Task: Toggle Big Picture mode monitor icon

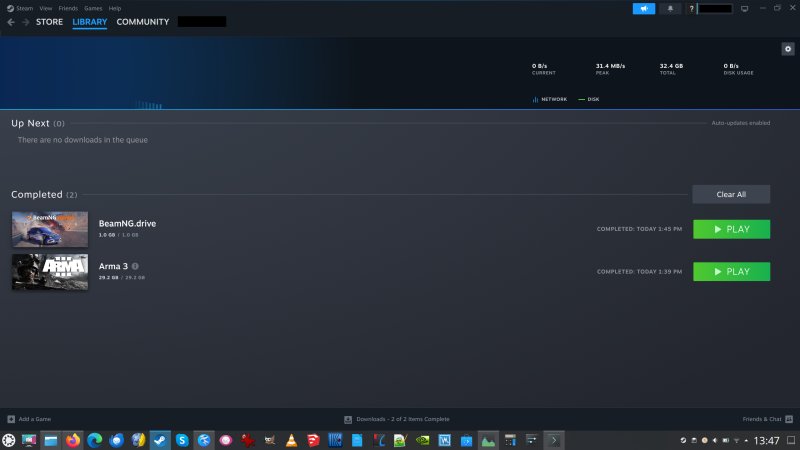Action: coord(744,9)
